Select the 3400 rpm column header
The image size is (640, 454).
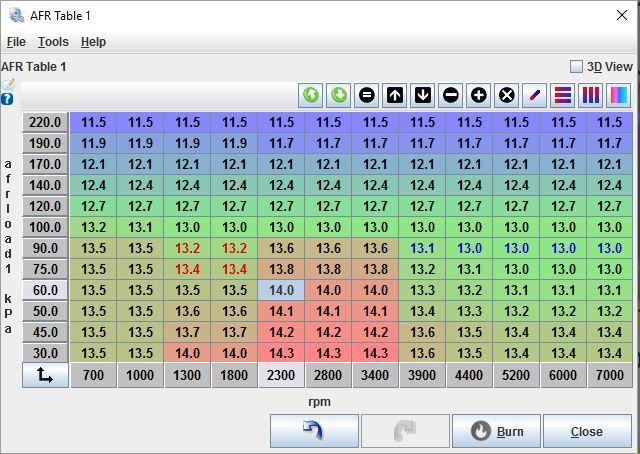375,375
